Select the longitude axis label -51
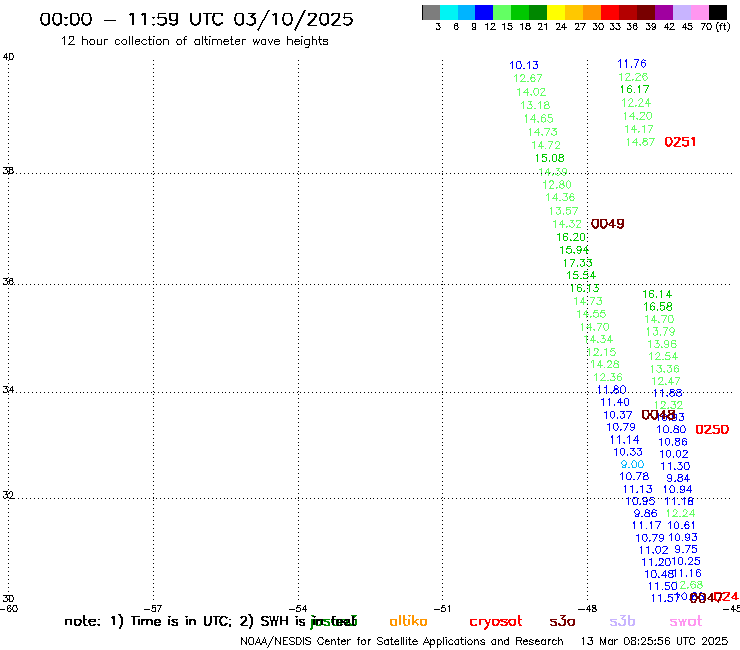 point(442,609)
